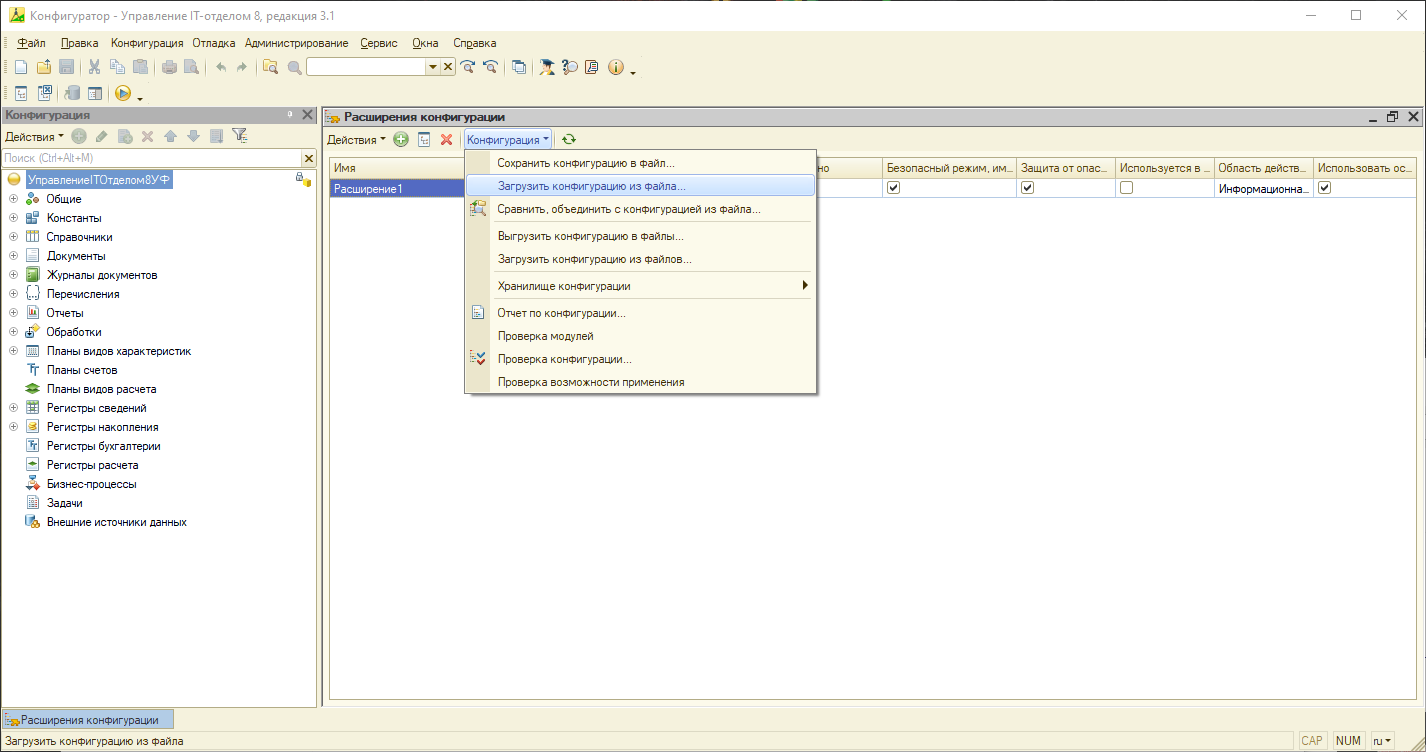The width and height of the screenshot is (1426, 752).
Task: Click the tree filter funnel icon
Action: [x=239, y=136]
